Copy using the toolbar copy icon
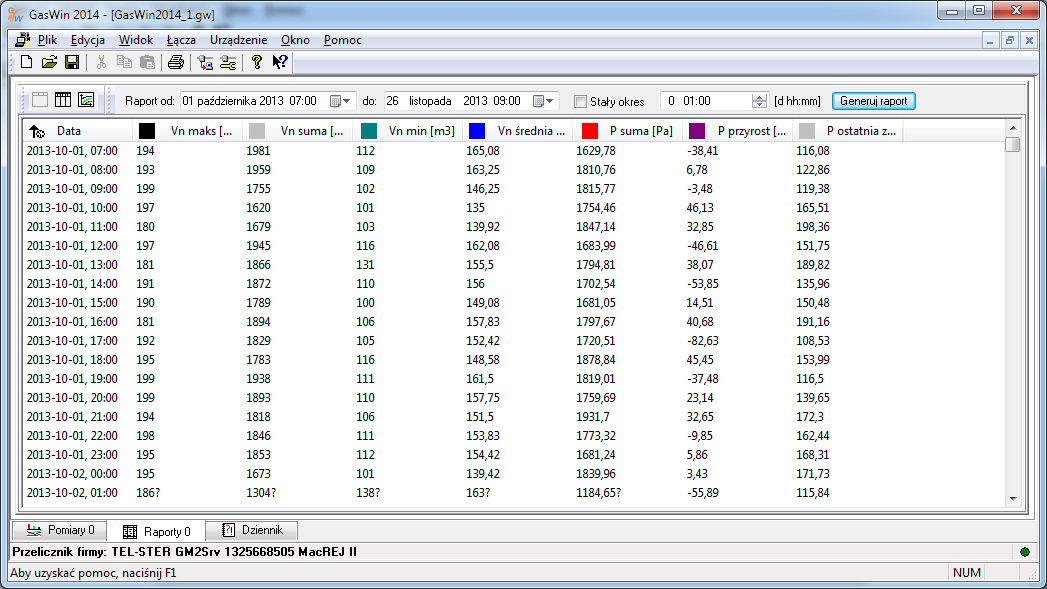Image resolution: width=1047 pixels, height=589 pixels. click(x=124, y=62)
